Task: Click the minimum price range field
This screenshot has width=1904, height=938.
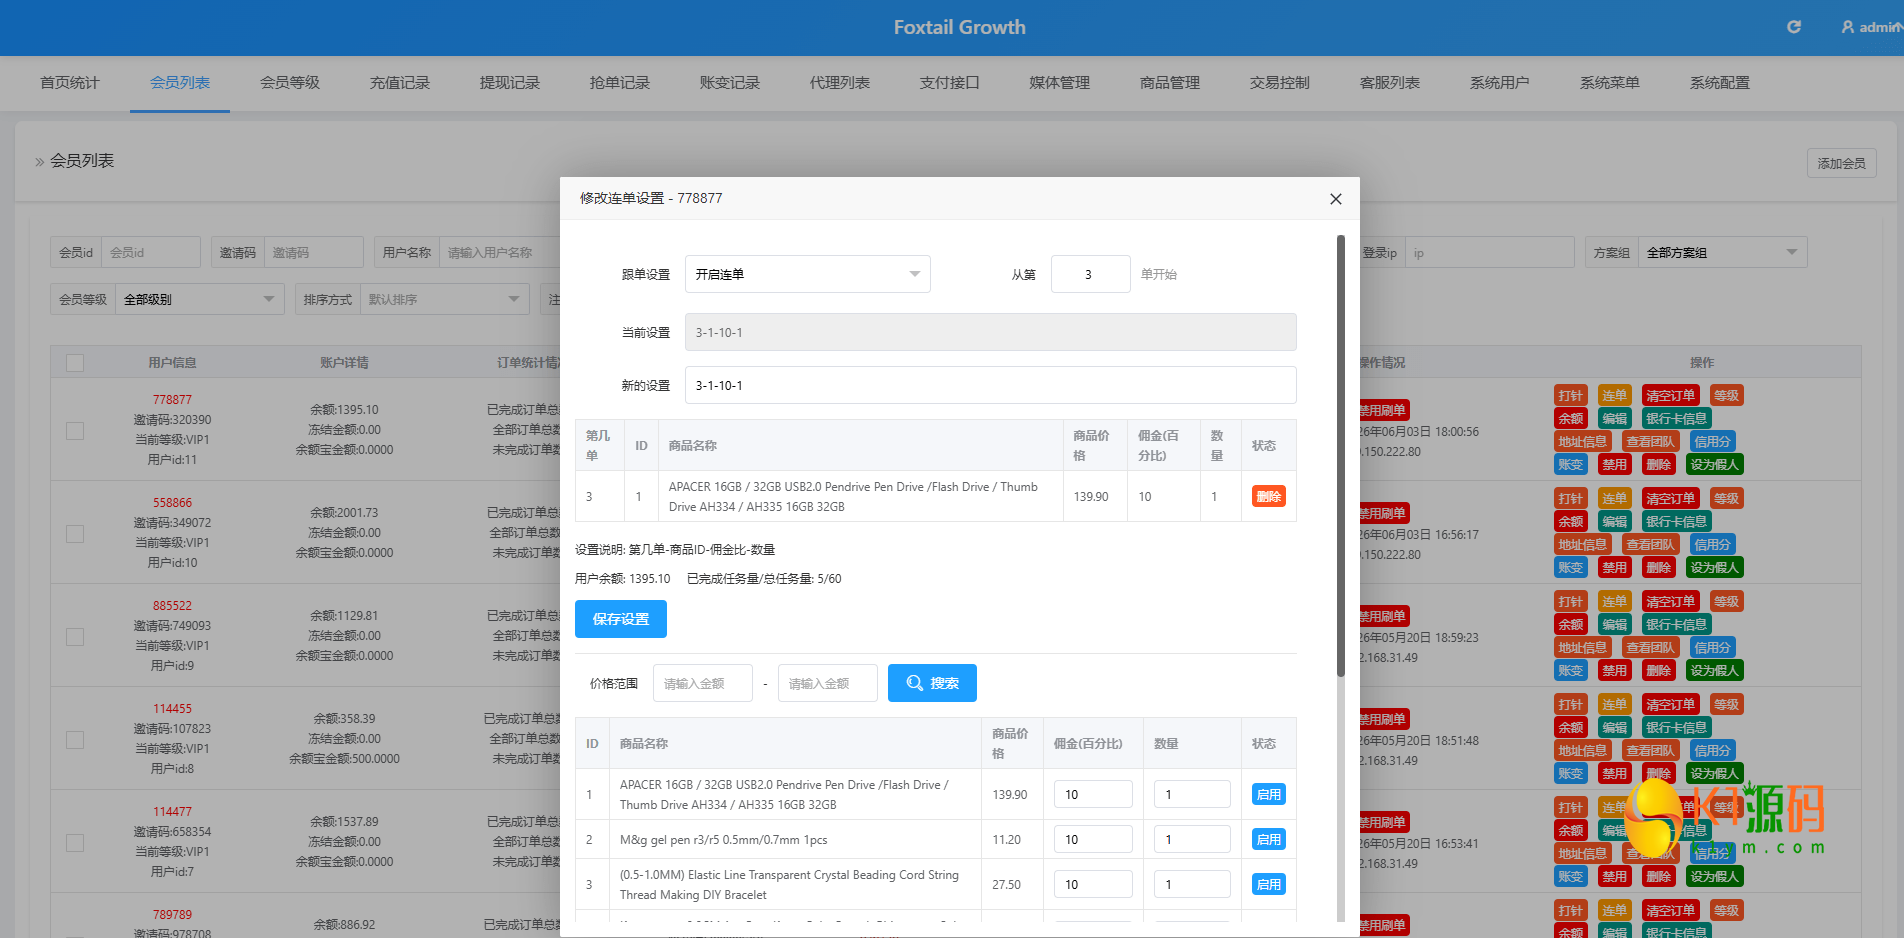Action: click(x=702, y=683)
